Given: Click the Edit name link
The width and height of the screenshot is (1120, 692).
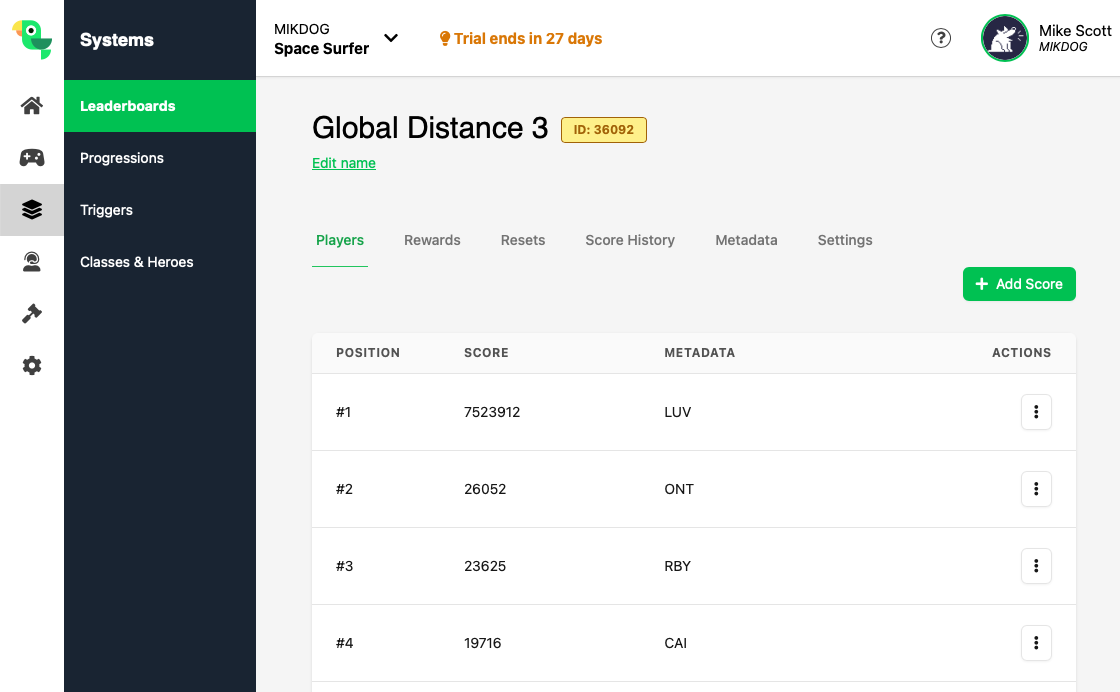Looking at the screenshot, I should [x=344, y=163].
